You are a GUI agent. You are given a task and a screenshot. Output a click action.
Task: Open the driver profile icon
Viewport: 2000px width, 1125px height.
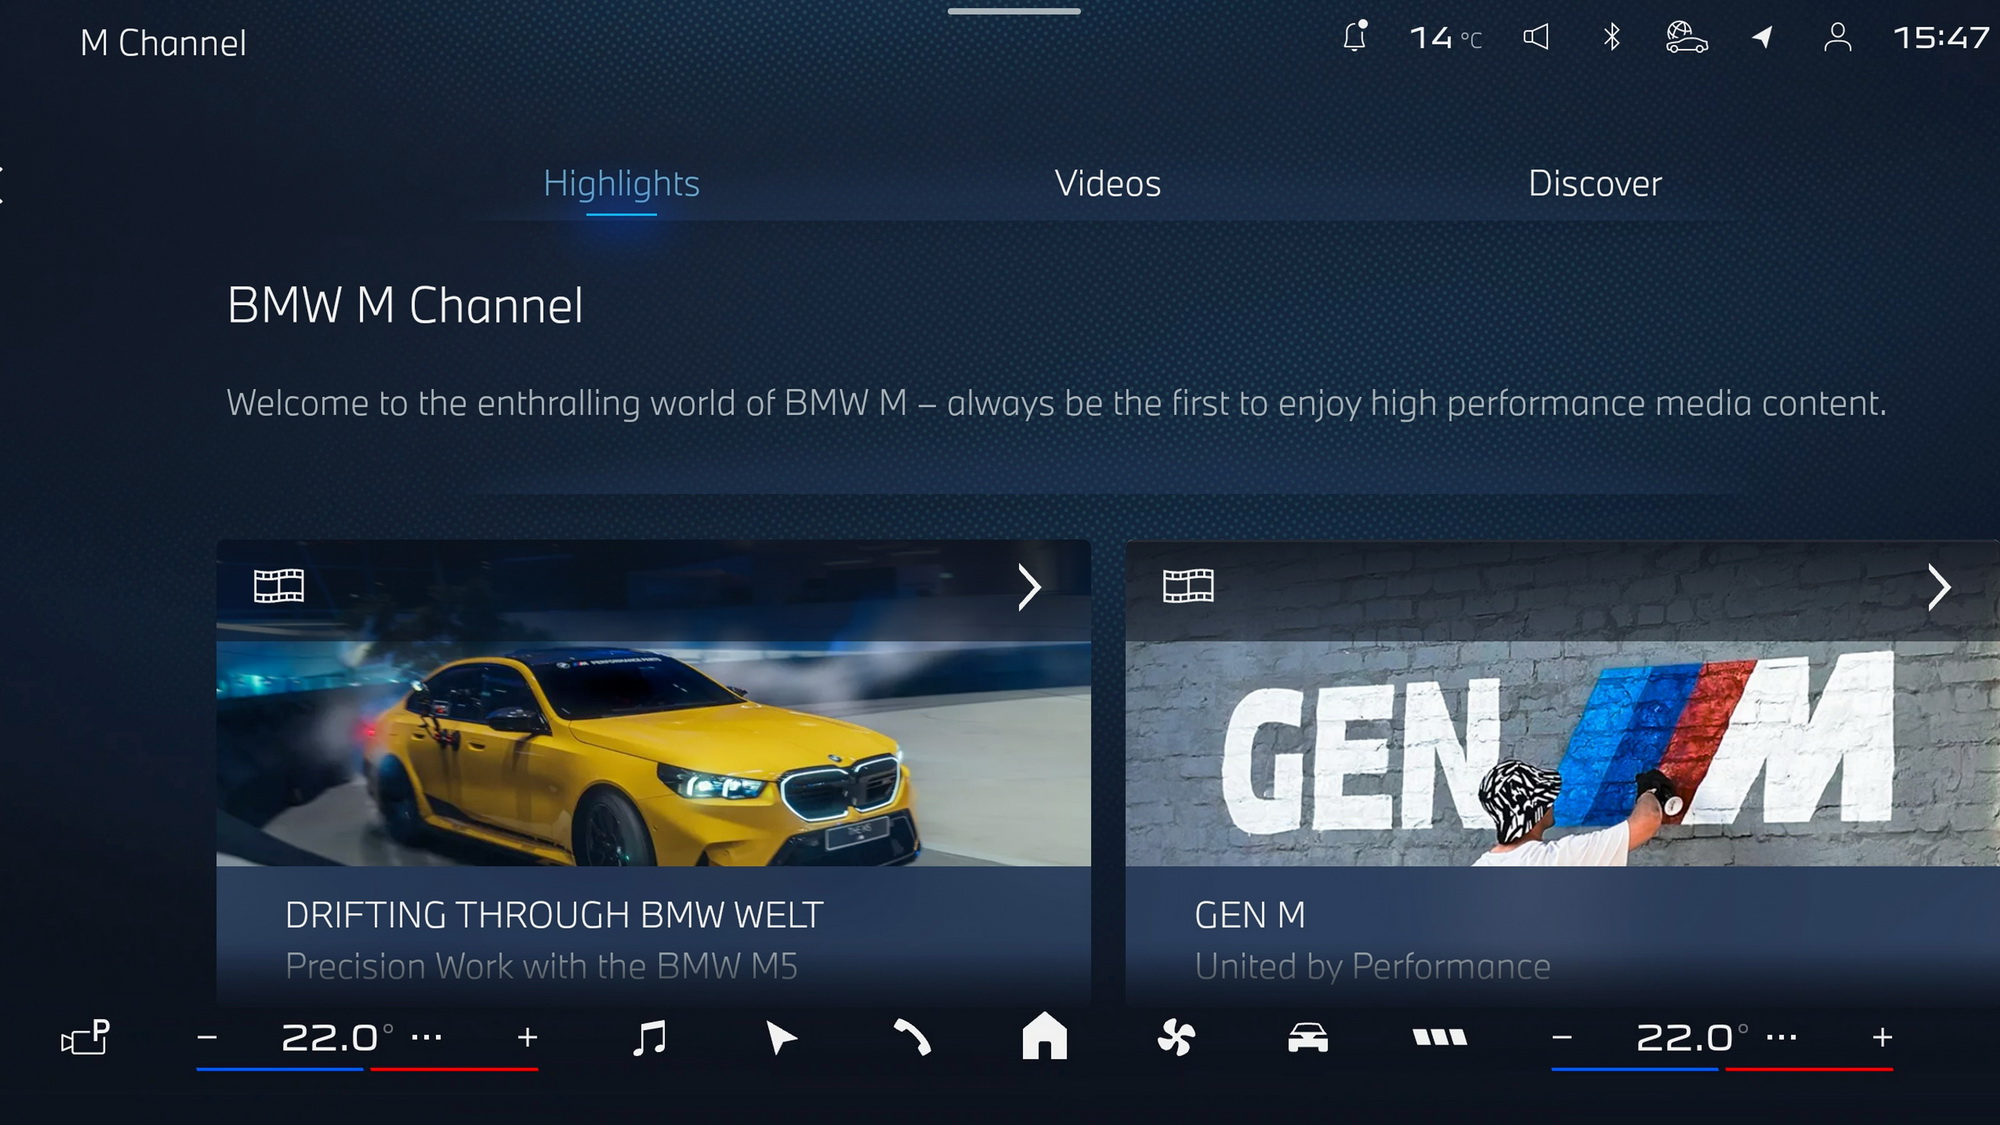coord(1838,40)
